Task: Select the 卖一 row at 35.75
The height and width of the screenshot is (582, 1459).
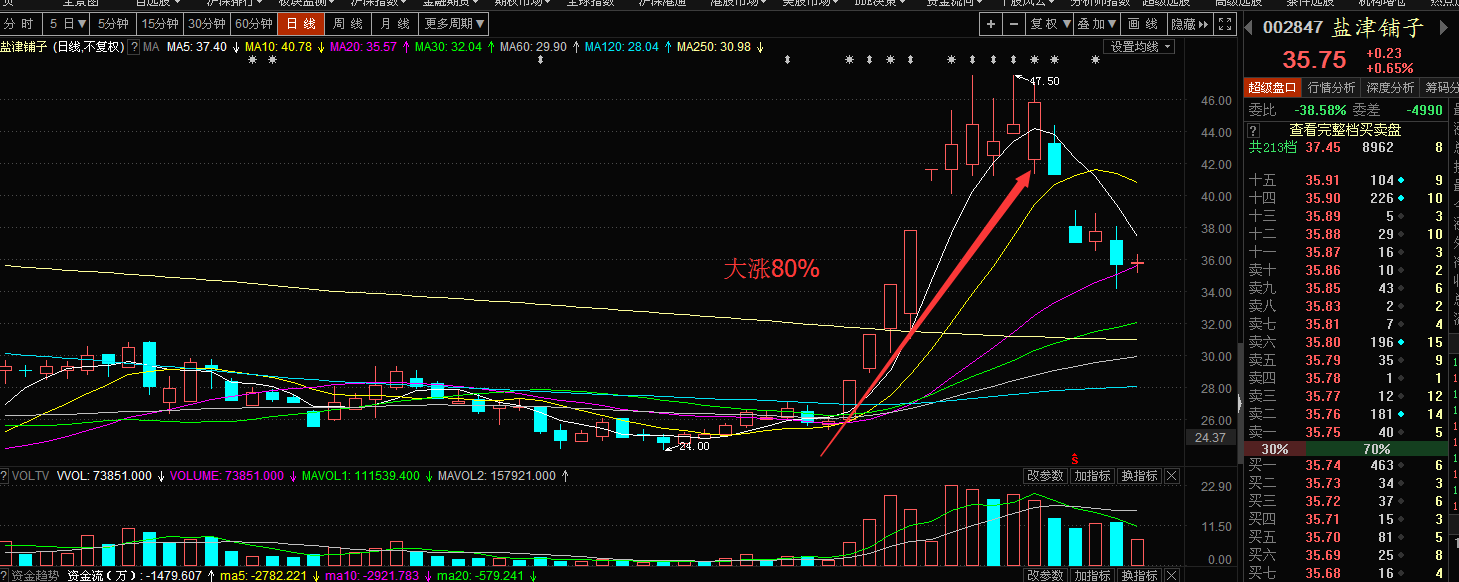Action: (x=1346, y=432)
